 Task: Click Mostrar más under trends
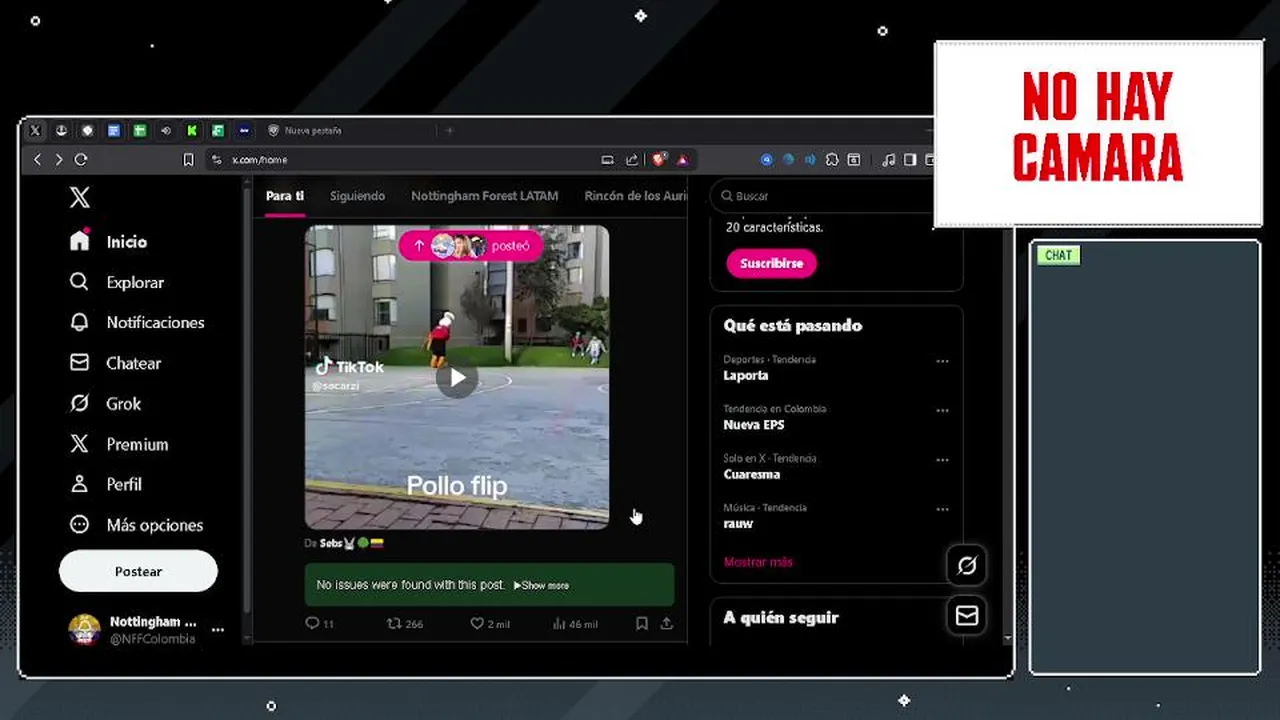click(x=758, y=562)
